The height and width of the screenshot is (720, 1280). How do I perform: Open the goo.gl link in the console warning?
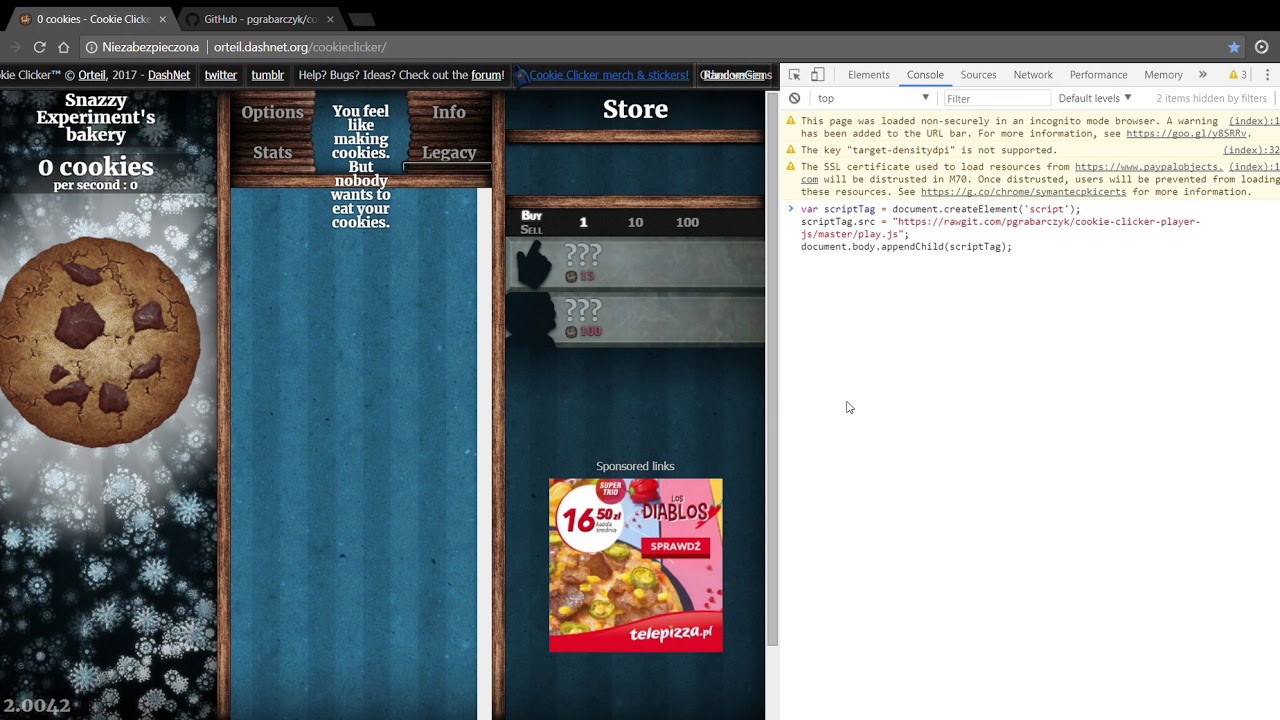click(x=1187, y=133)
